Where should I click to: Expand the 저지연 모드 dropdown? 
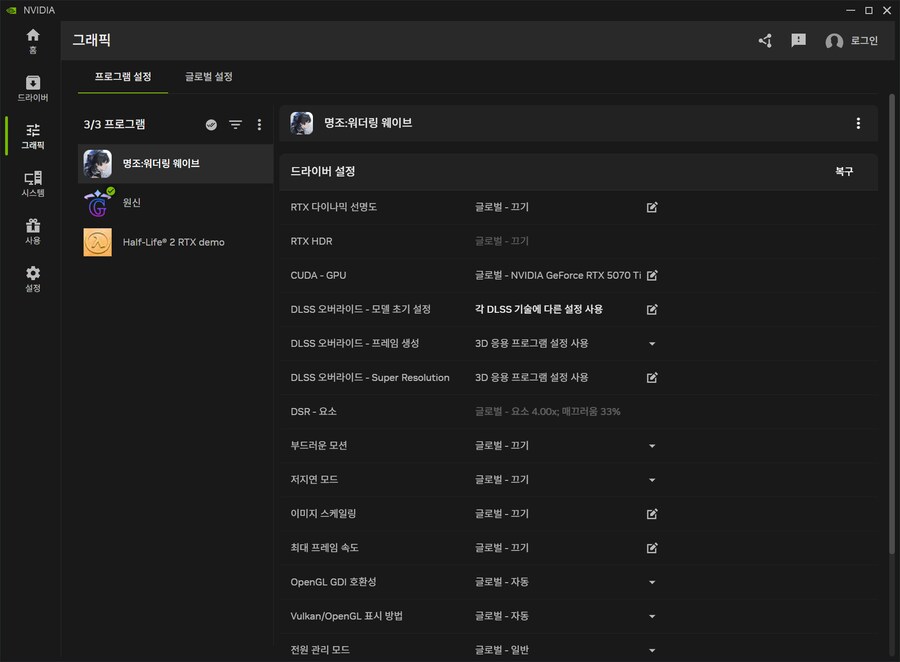pyautogui.click(x=652, y=480)
